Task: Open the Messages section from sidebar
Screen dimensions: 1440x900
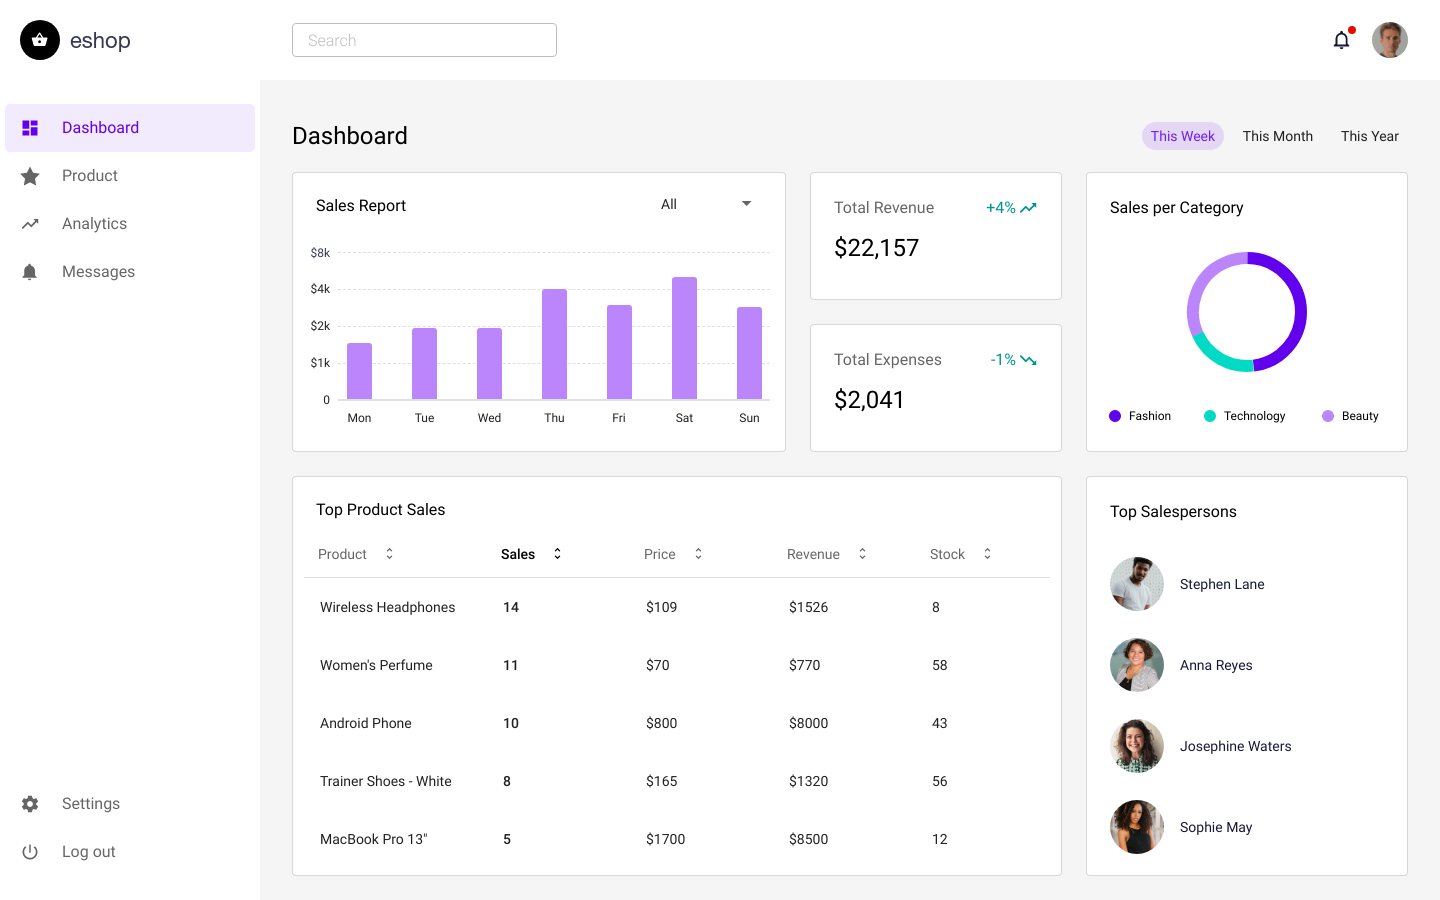Action: coord(98,271)
